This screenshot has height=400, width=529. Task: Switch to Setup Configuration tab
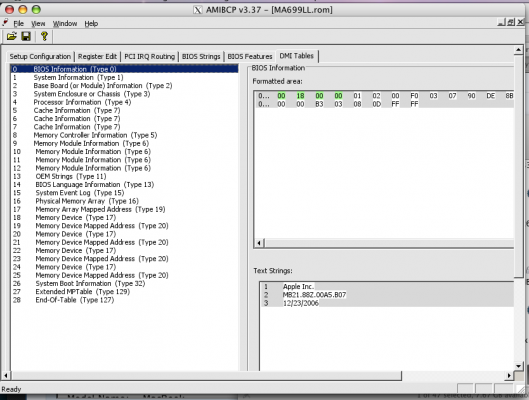click(40, 56)
